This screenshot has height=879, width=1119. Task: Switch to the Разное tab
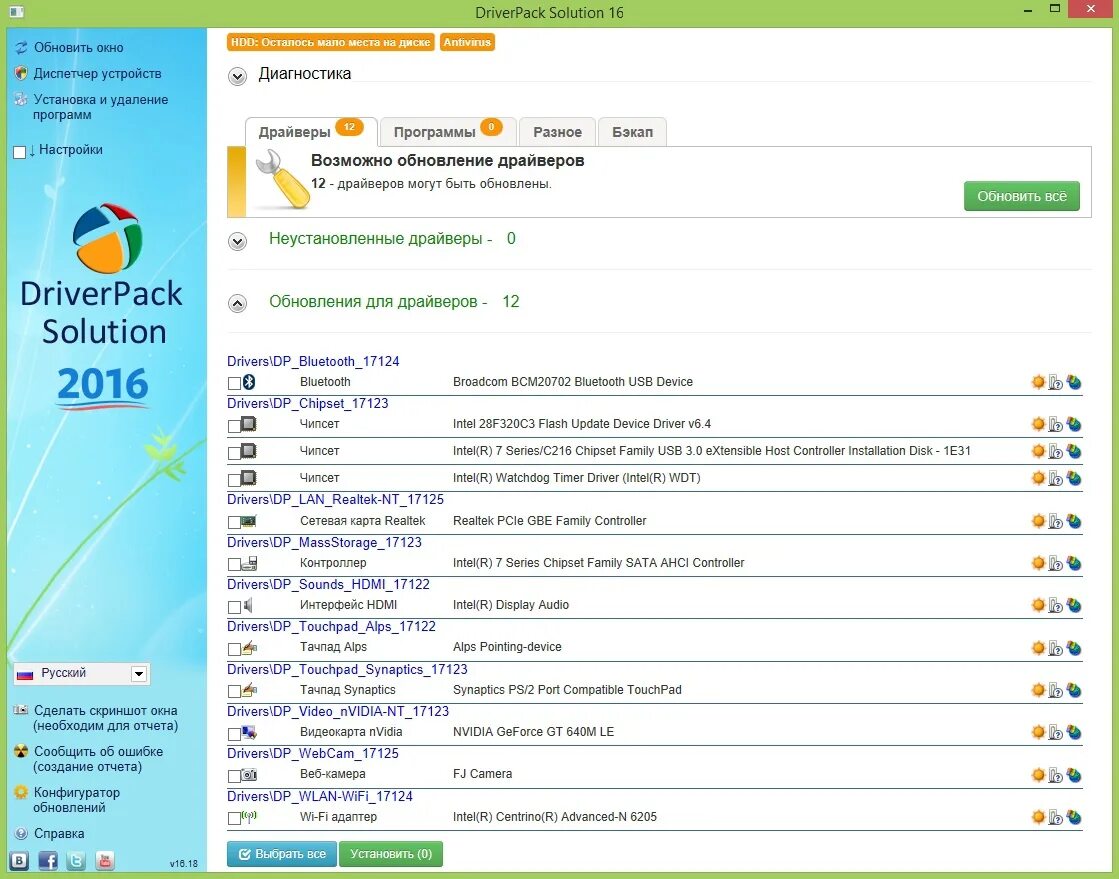click(x=557, y=132)
